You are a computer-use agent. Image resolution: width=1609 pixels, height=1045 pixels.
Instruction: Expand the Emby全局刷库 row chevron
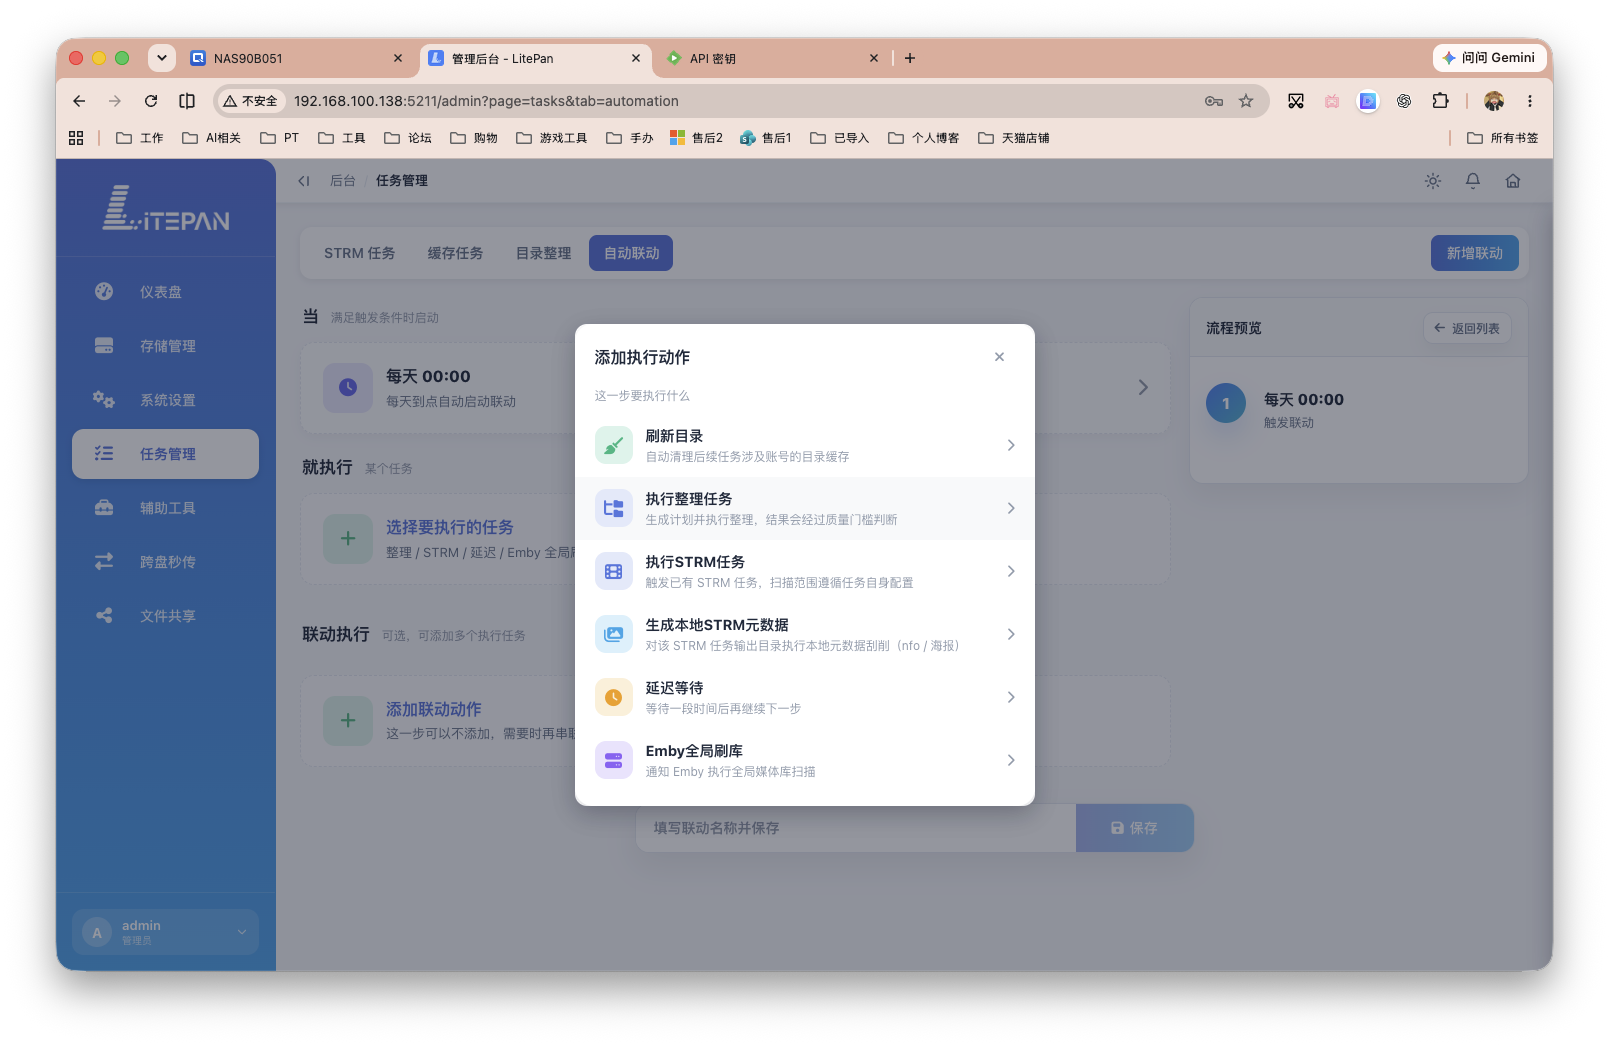(1011, 760)
